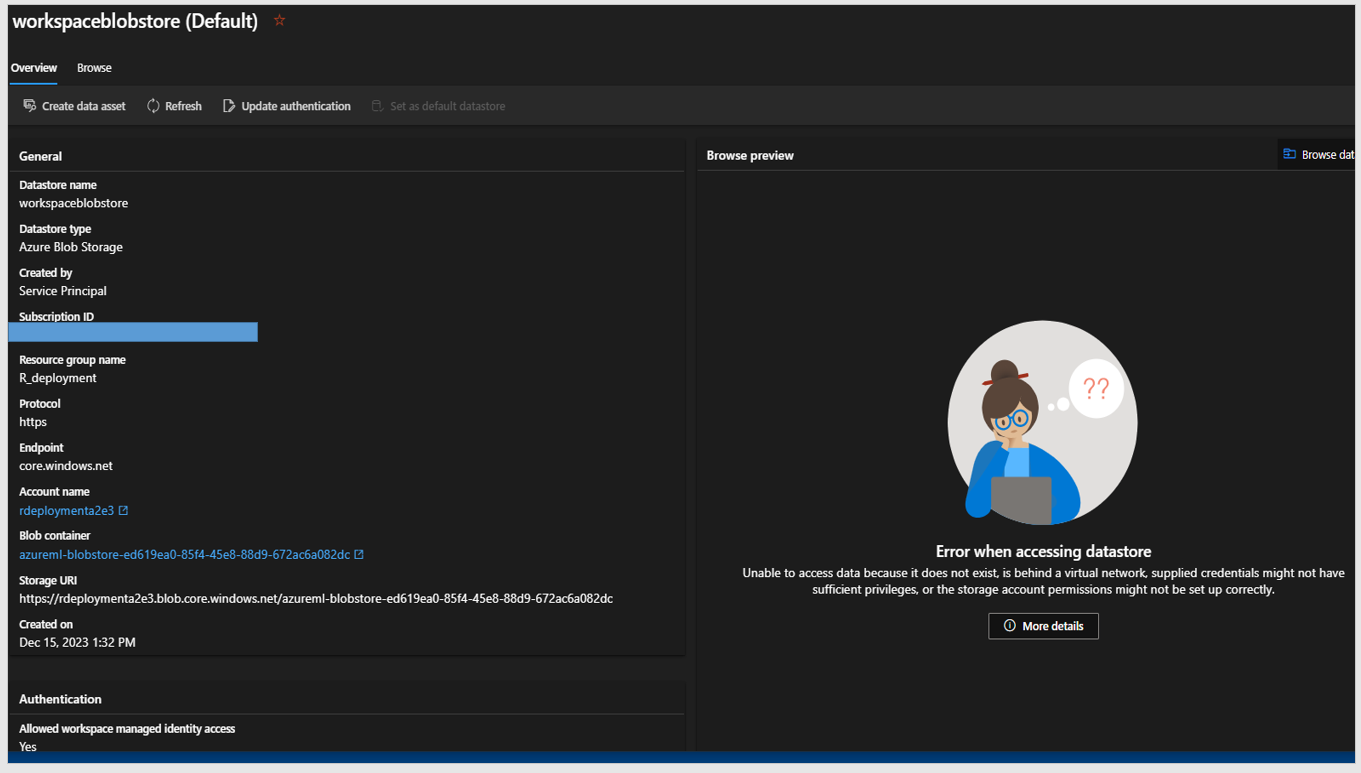
Task: Click the More details button
Action: [x=1043, y=625]
